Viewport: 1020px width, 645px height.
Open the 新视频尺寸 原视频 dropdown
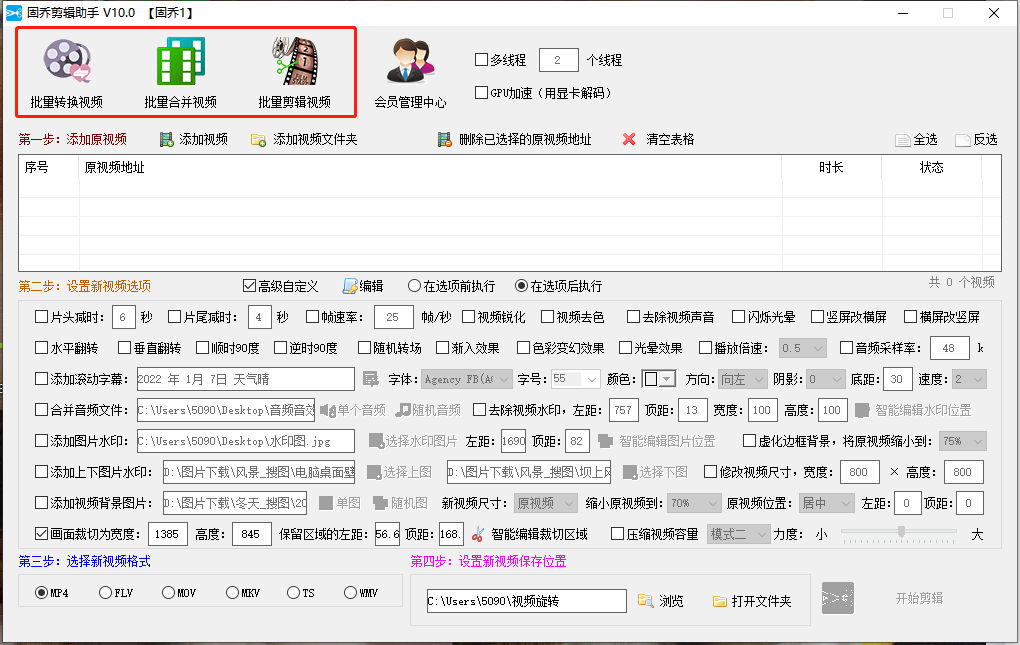coord(546,503)
